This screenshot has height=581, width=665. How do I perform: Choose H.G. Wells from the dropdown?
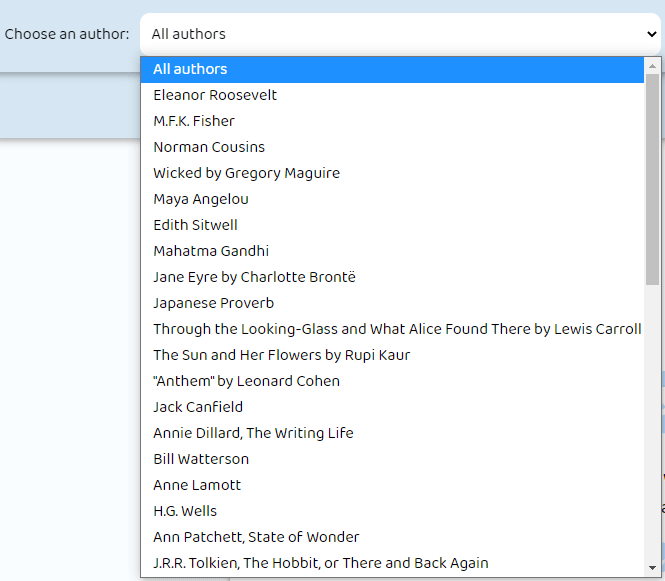[x=392, y=511]
